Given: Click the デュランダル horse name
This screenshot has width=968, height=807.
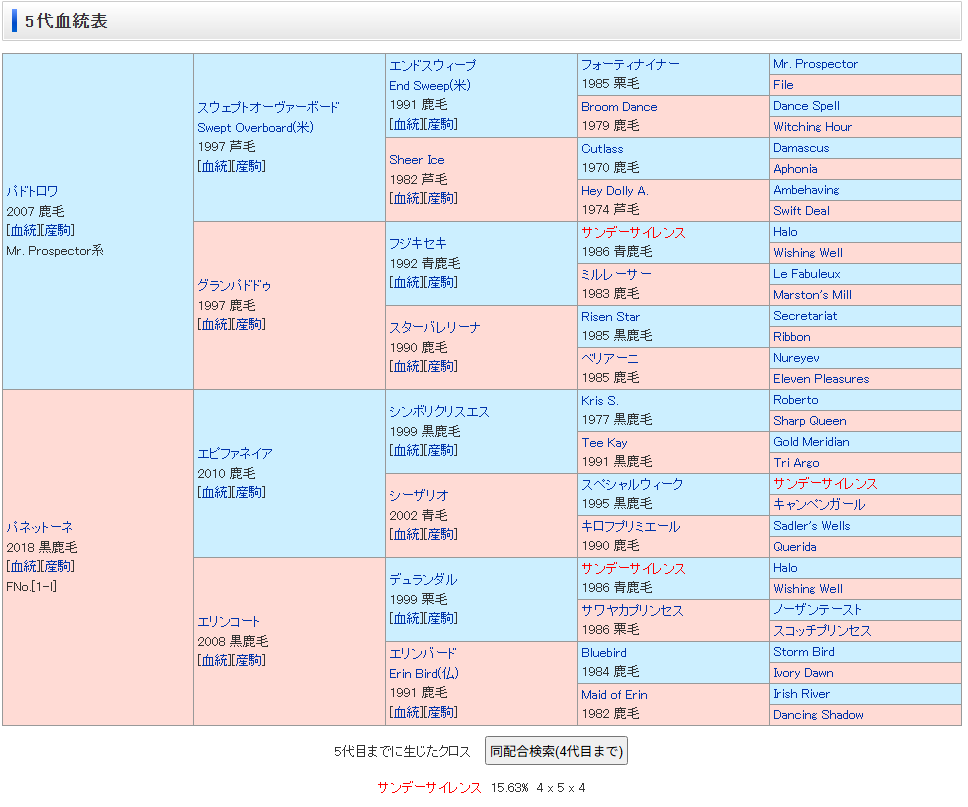Looking at the screenshot, I should 423,579.
